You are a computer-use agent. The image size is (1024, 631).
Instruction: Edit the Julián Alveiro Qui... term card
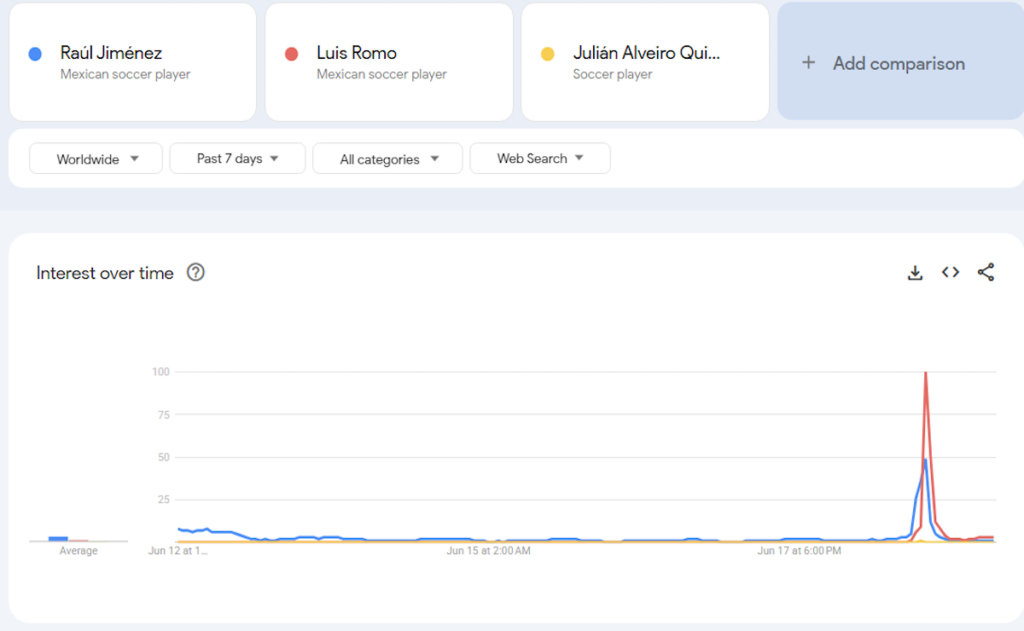(645, 62)
